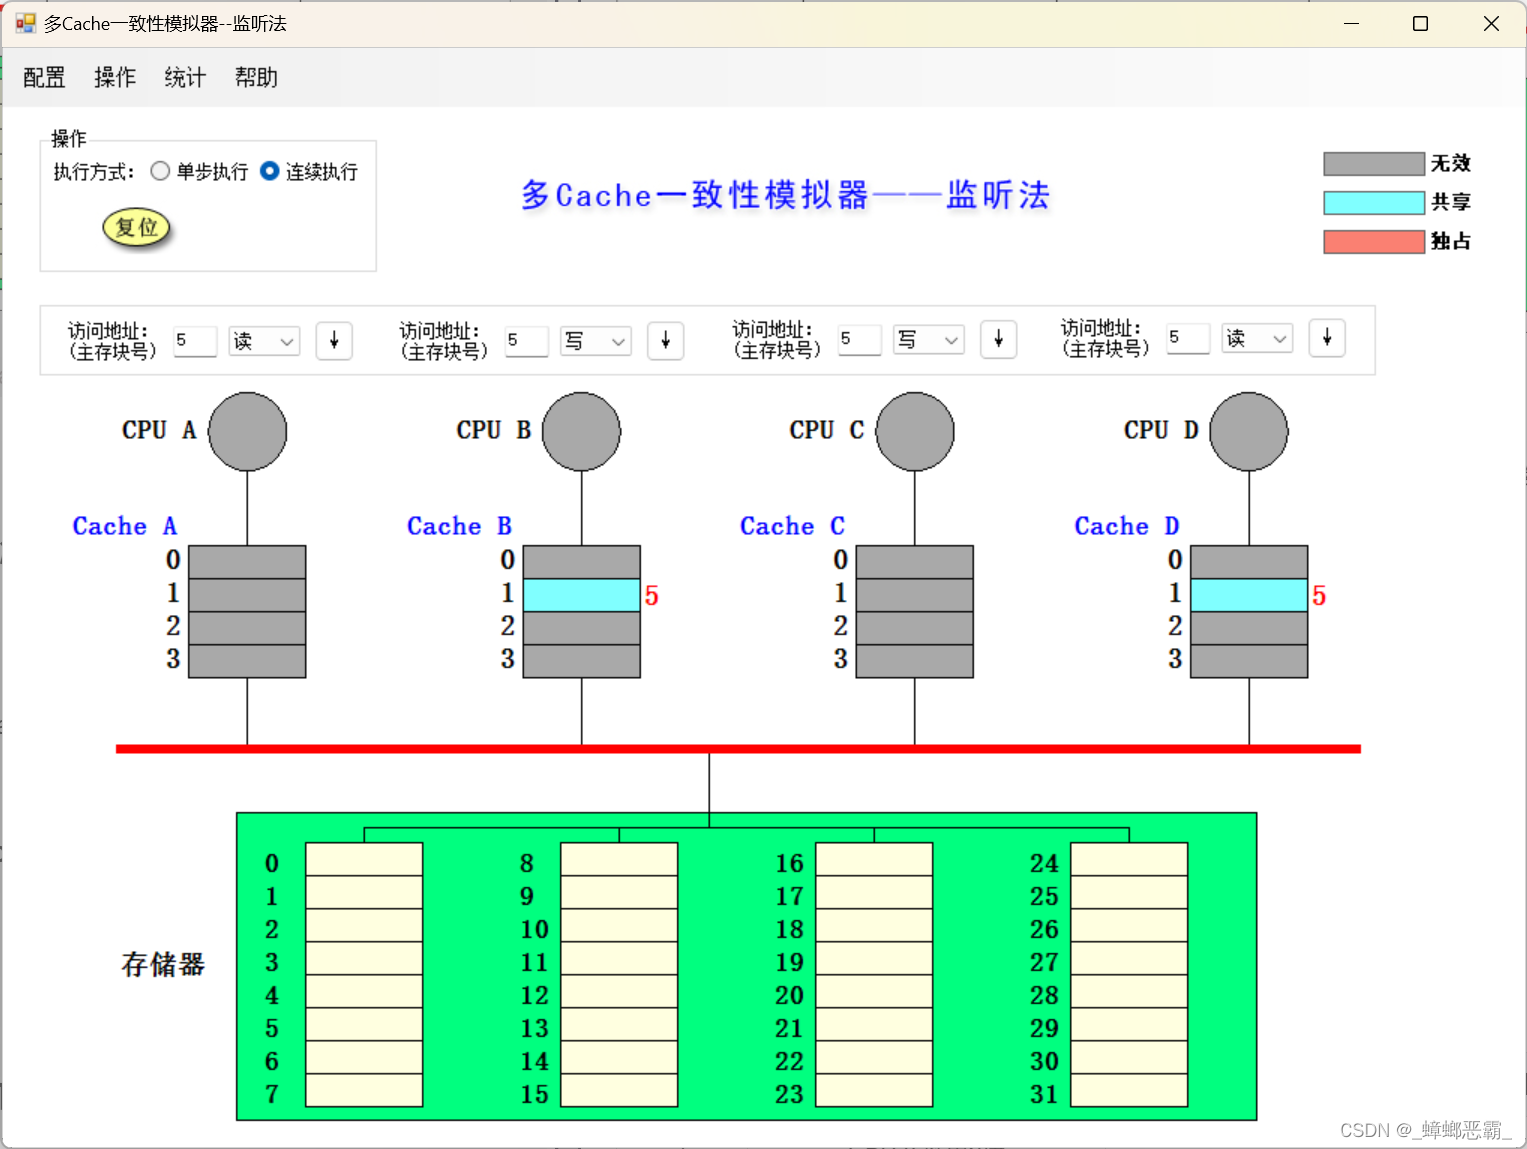Click the 存储器 memory label

click(x=163, y=964)
